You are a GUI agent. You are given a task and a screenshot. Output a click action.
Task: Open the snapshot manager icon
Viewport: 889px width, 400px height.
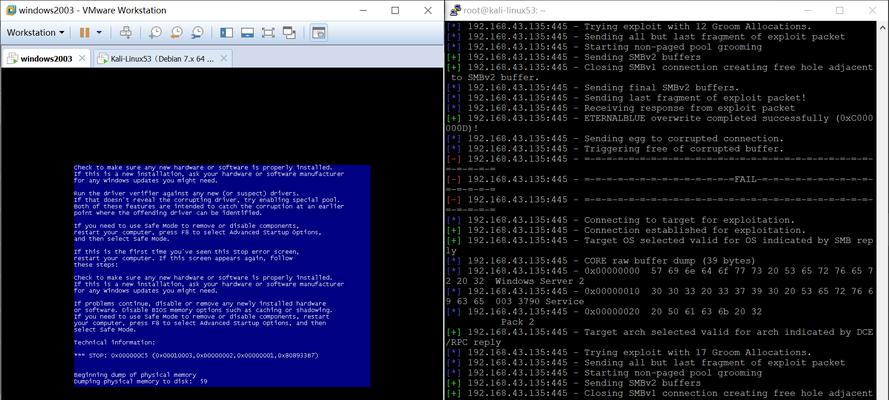click(197, 33)
